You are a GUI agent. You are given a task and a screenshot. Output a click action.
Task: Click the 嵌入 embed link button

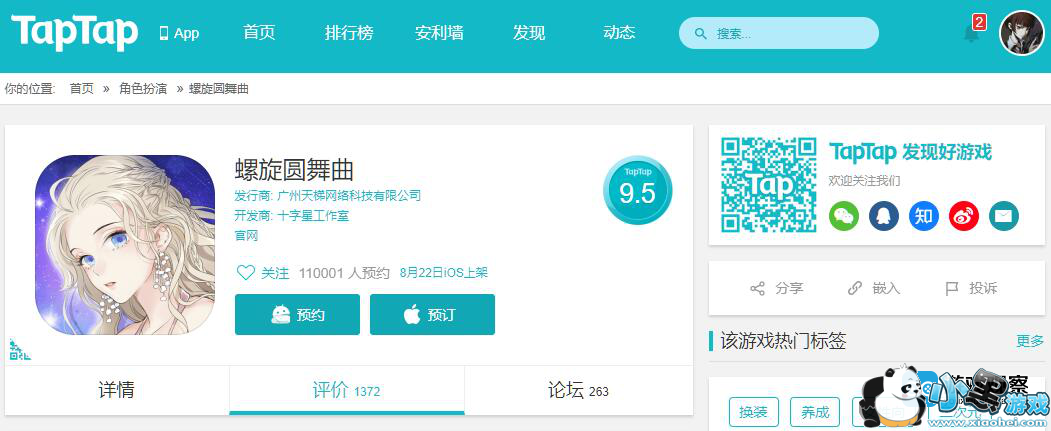coord(874,288)
